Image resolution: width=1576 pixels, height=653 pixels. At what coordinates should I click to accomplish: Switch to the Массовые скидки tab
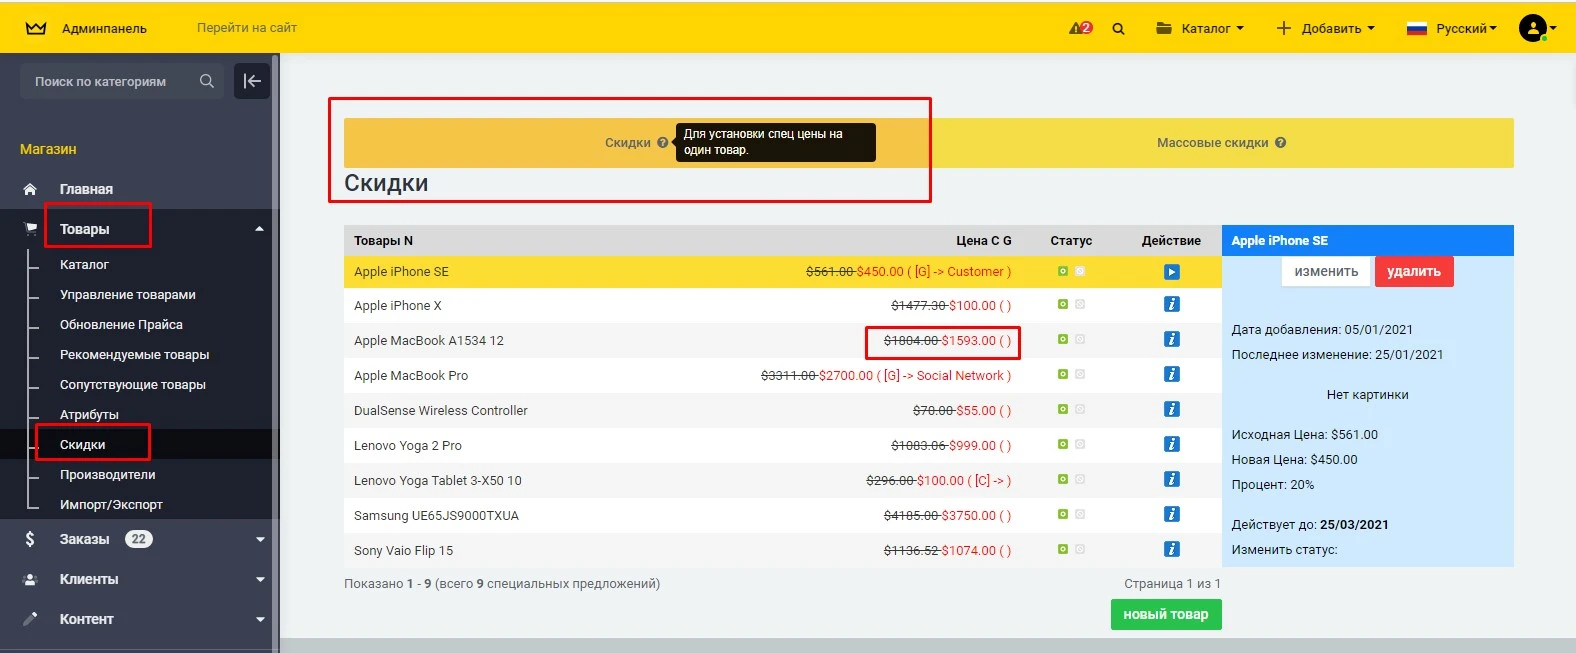tap(1221, 143)
